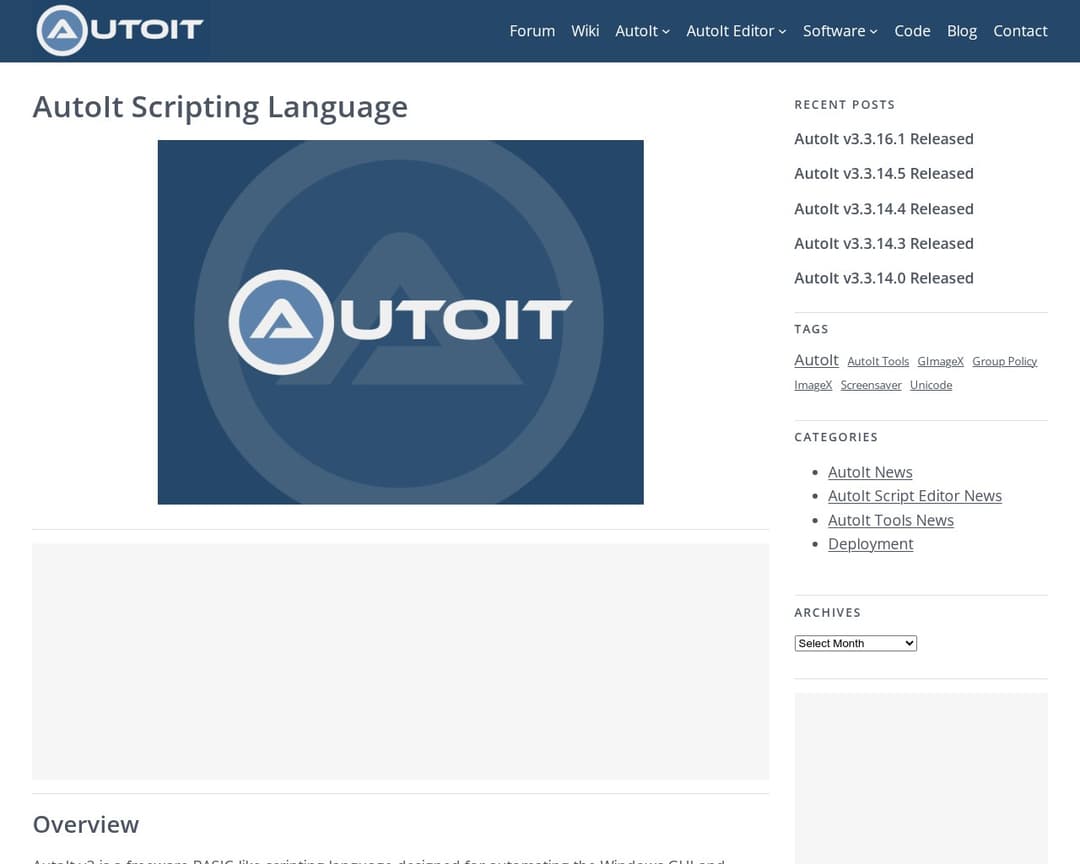Screen dimensions: 1080x864
Task: Browse the Deployment category
Action: (x=871, y=543)
